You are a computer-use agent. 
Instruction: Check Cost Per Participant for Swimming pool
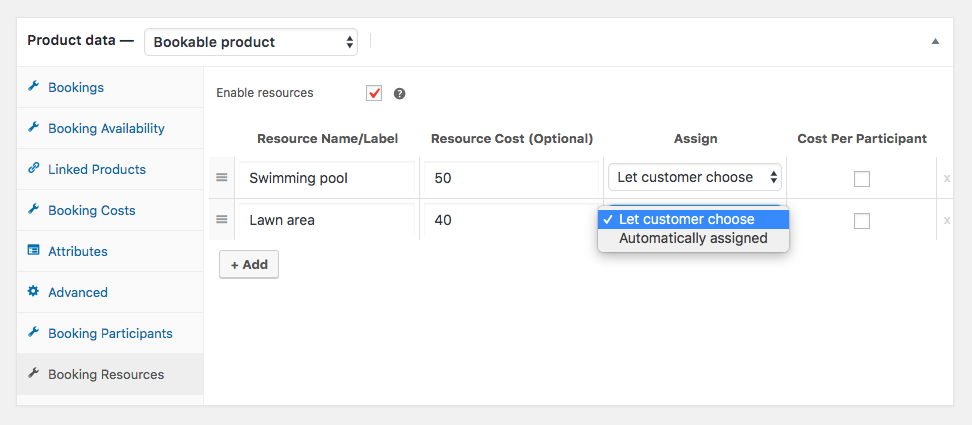(x=862, y=179)
